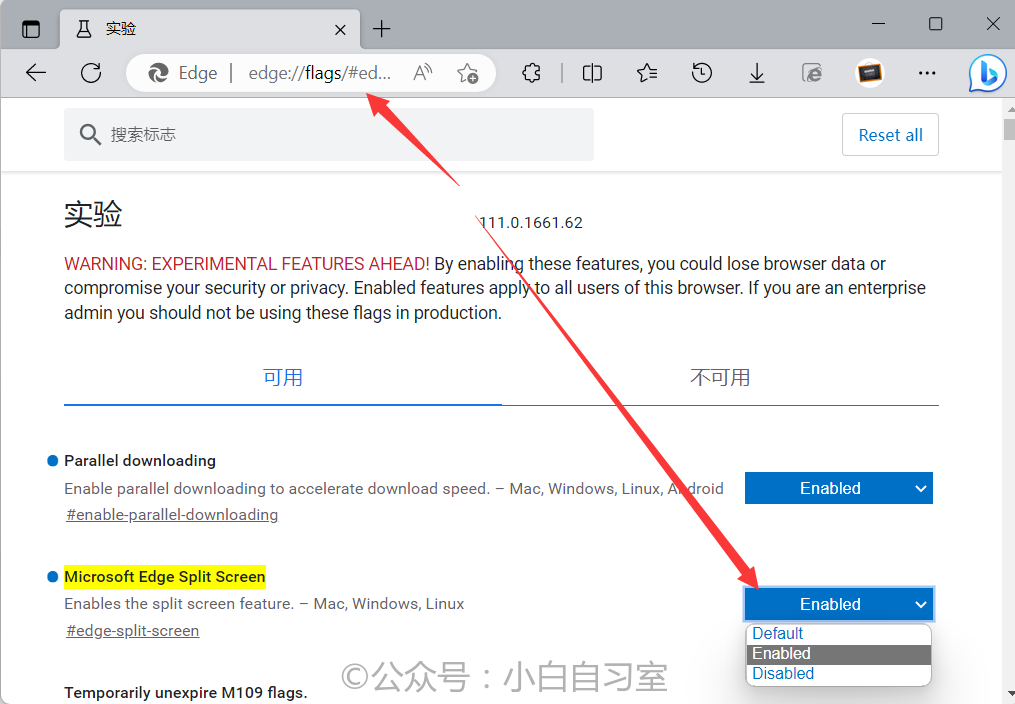This screenshot has height=704, width=1015.
Task: Open the Parallel downloading status dropdown
Action: [838, 488]
